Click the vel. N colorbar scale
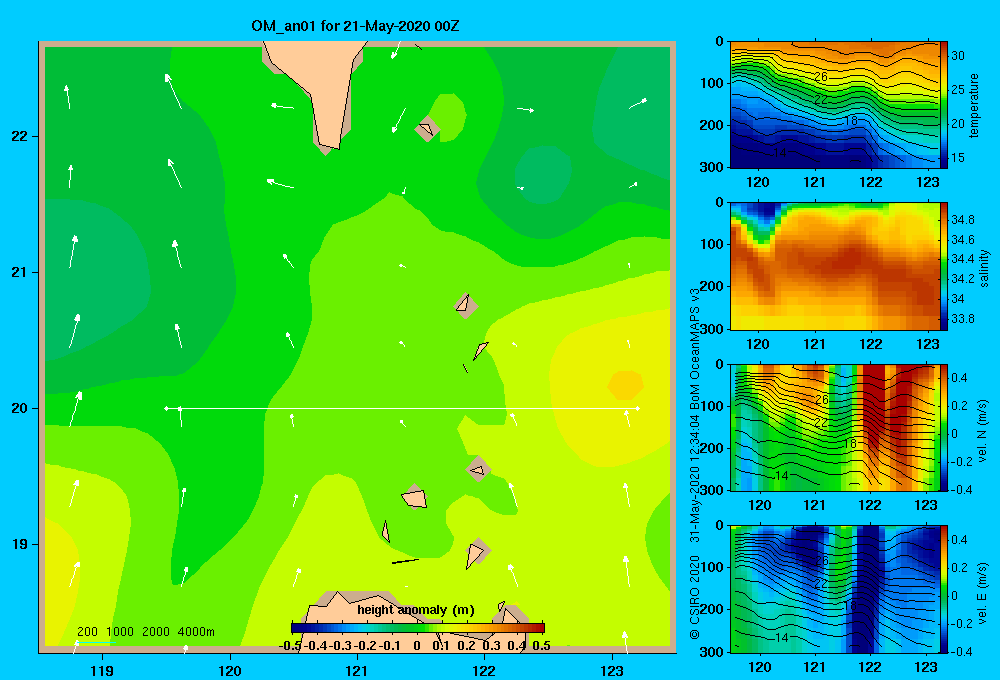1000x680 pixels. point(944,427)
